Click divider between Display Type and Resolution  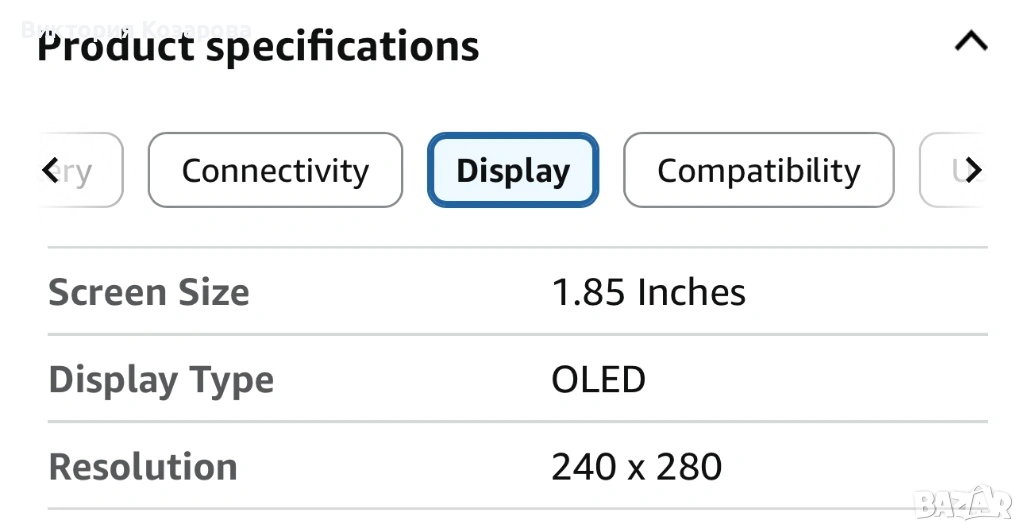tap(517, 422)
